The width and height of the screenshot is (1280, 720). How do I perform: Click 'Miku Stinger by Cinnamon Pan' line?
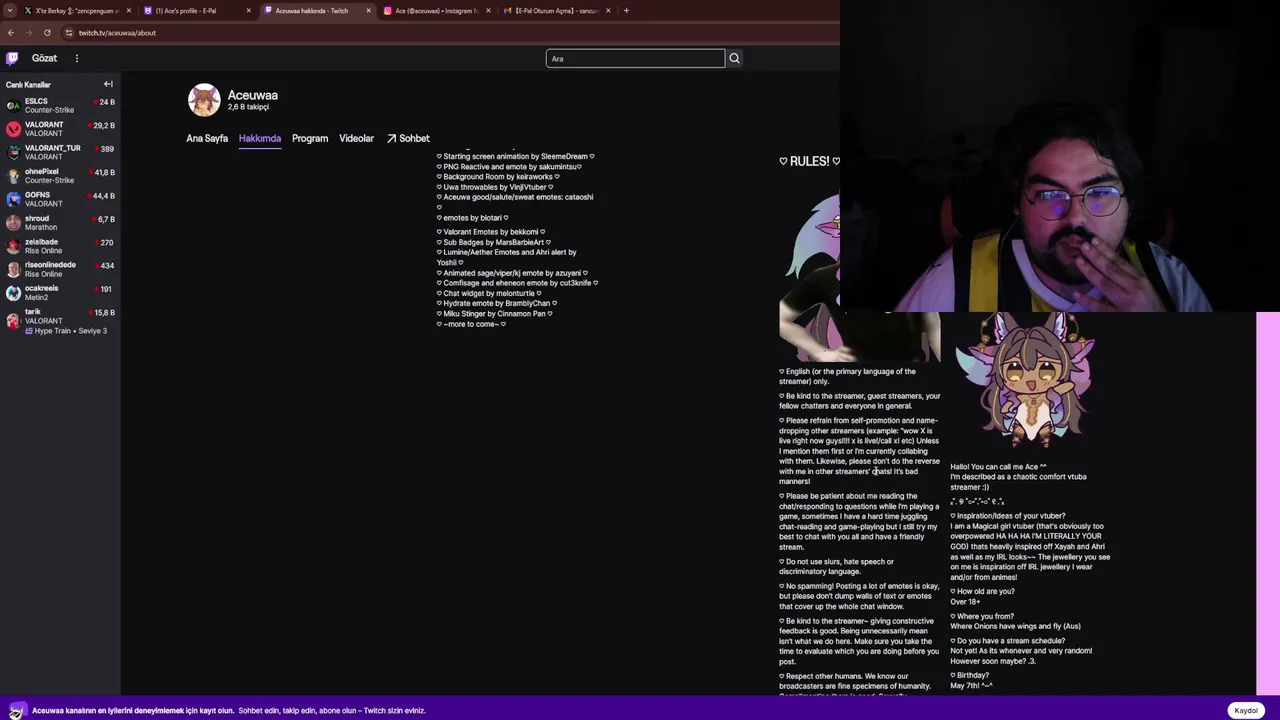(x=495, y=314)
